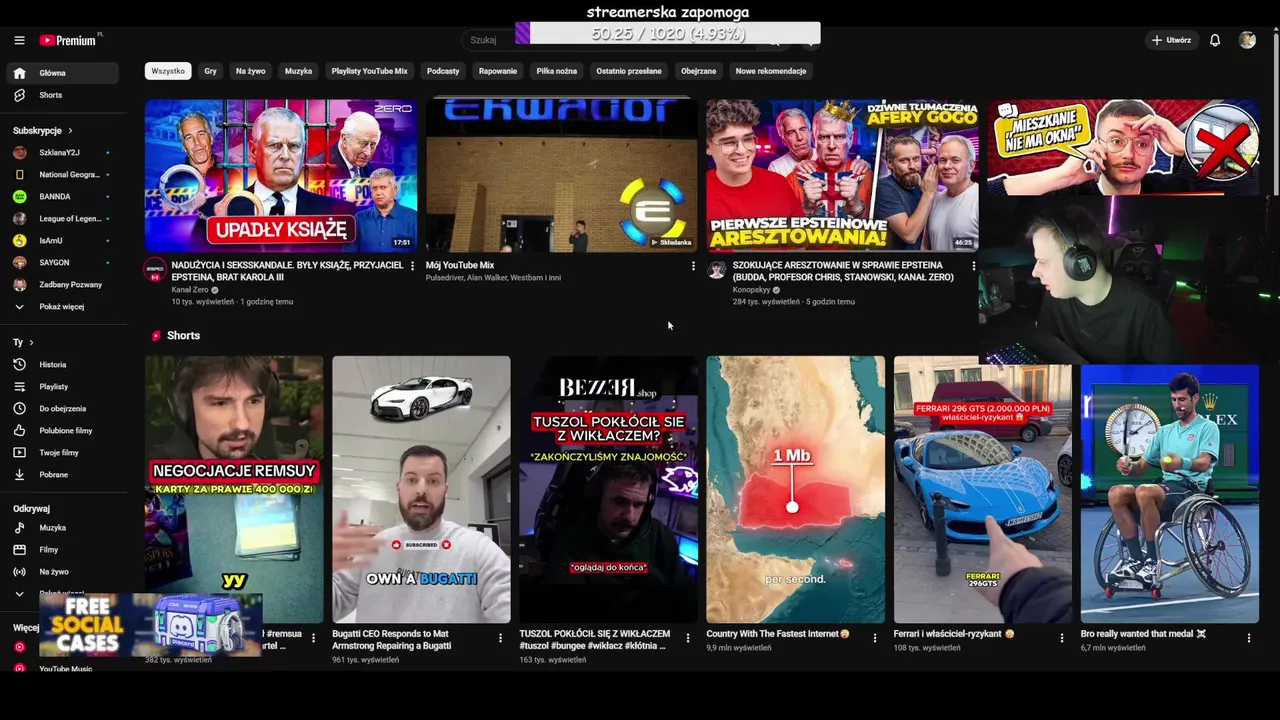
Task: Select the Ostatnio przesłane chip
Action: coord(629,71)
